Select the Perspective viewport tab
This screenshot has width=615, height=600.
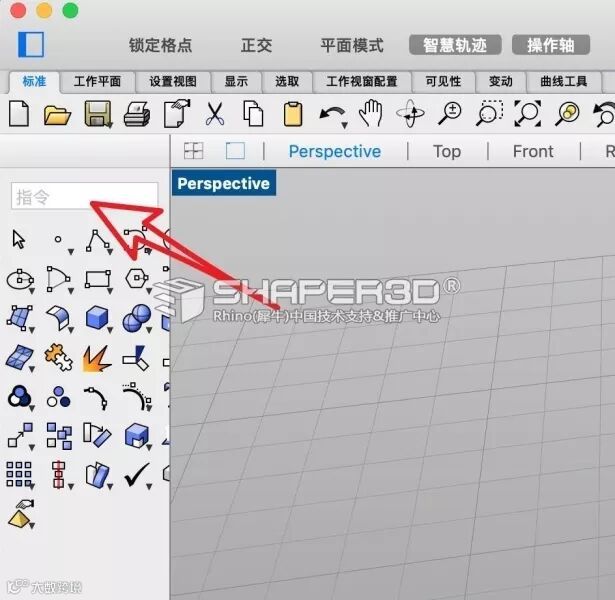[335, 151]
